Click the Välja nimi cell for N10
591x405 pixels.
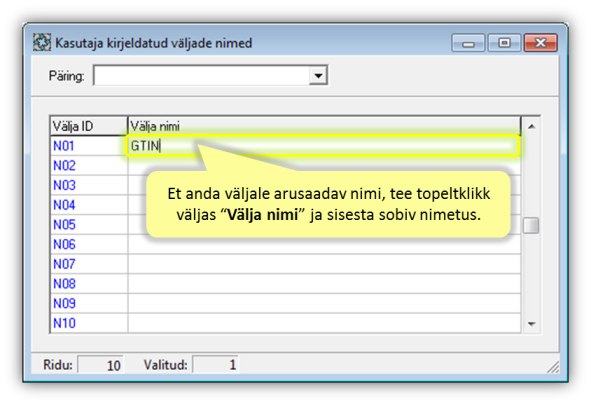click(324, 323)
